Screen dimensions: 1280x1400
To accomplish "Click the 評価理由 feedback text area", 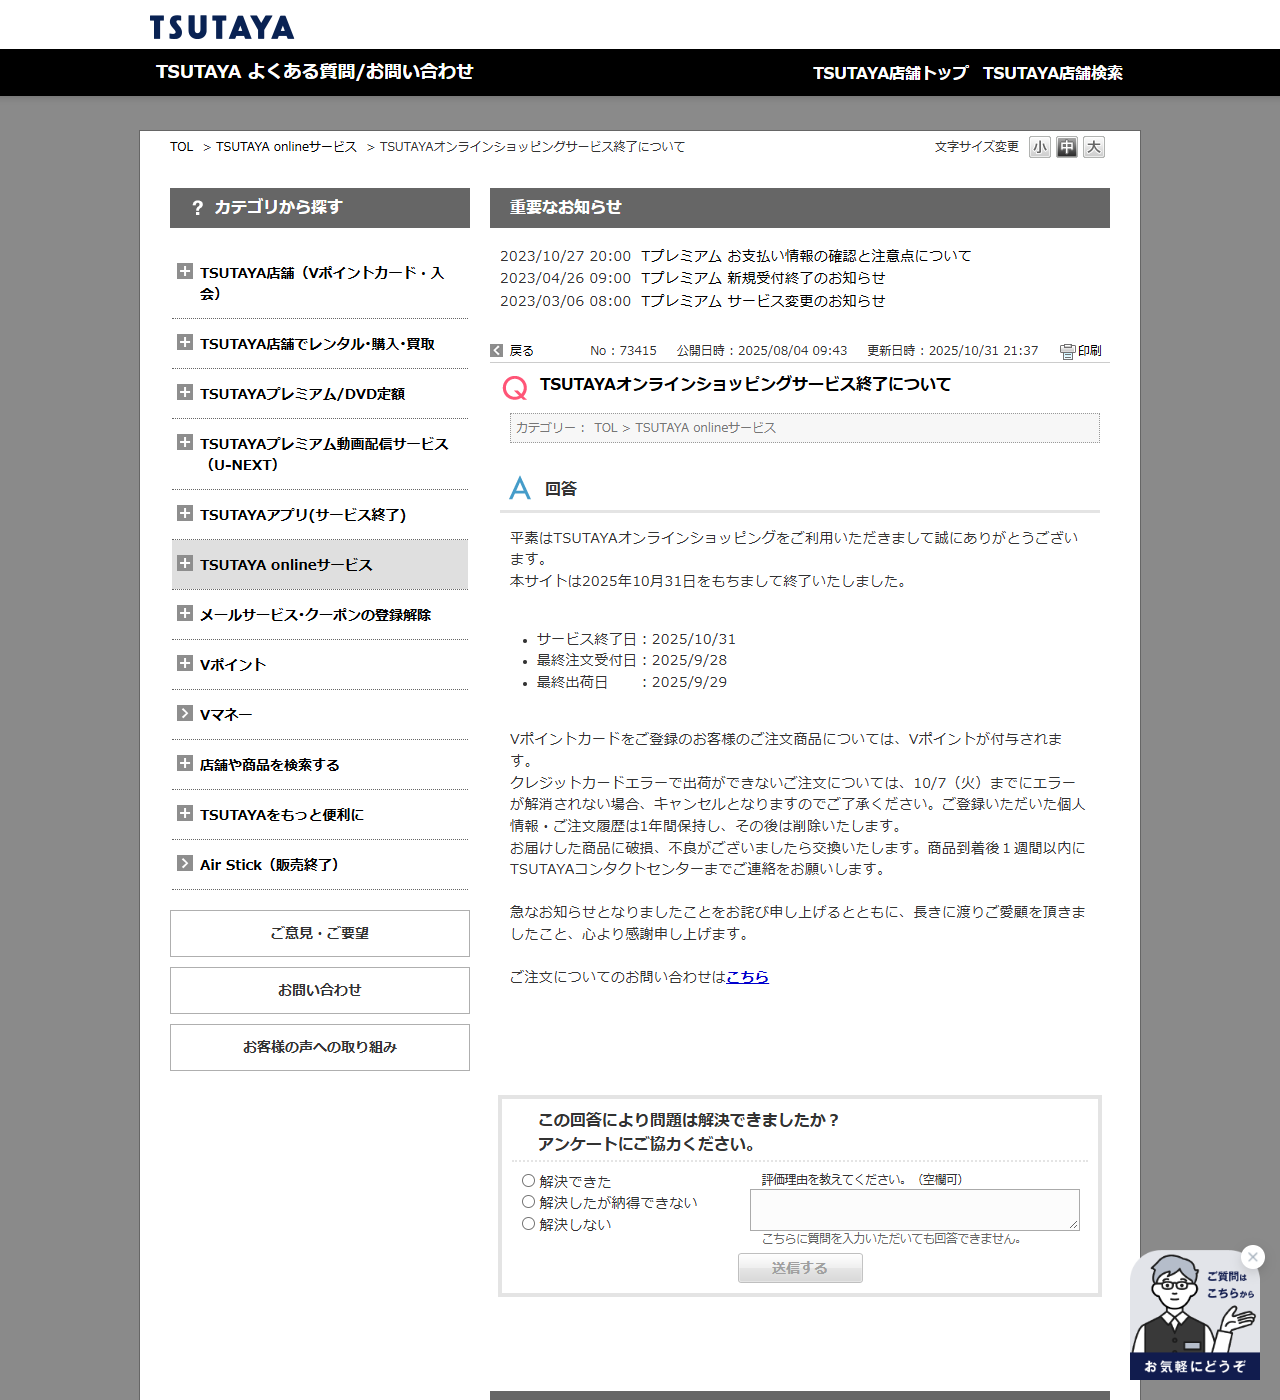I will click(x=915, y=1210).
